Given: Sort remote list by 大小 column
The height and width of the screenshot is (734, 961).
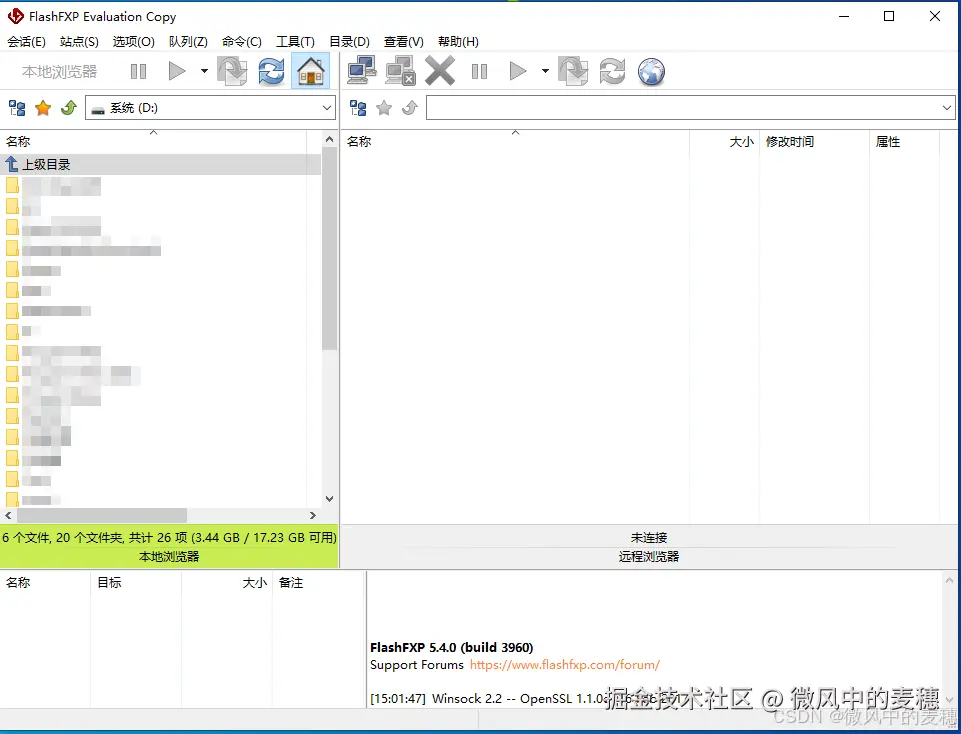Looking at the screenshot, I should 724,142.
